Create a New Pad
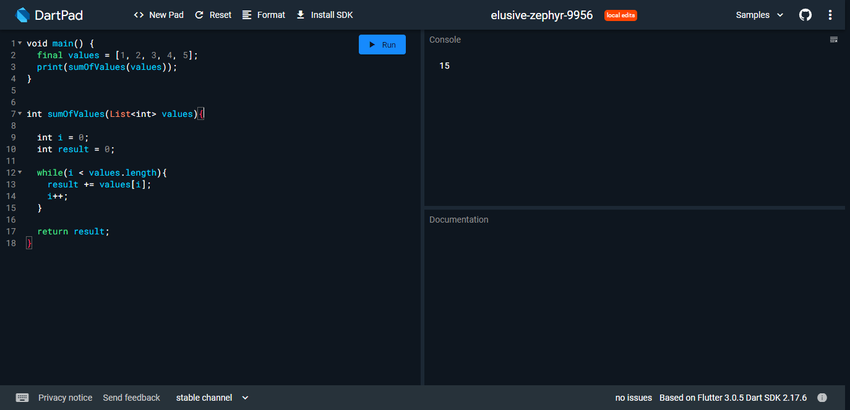This screenshot has height=410, width=850. coord(158,15)
